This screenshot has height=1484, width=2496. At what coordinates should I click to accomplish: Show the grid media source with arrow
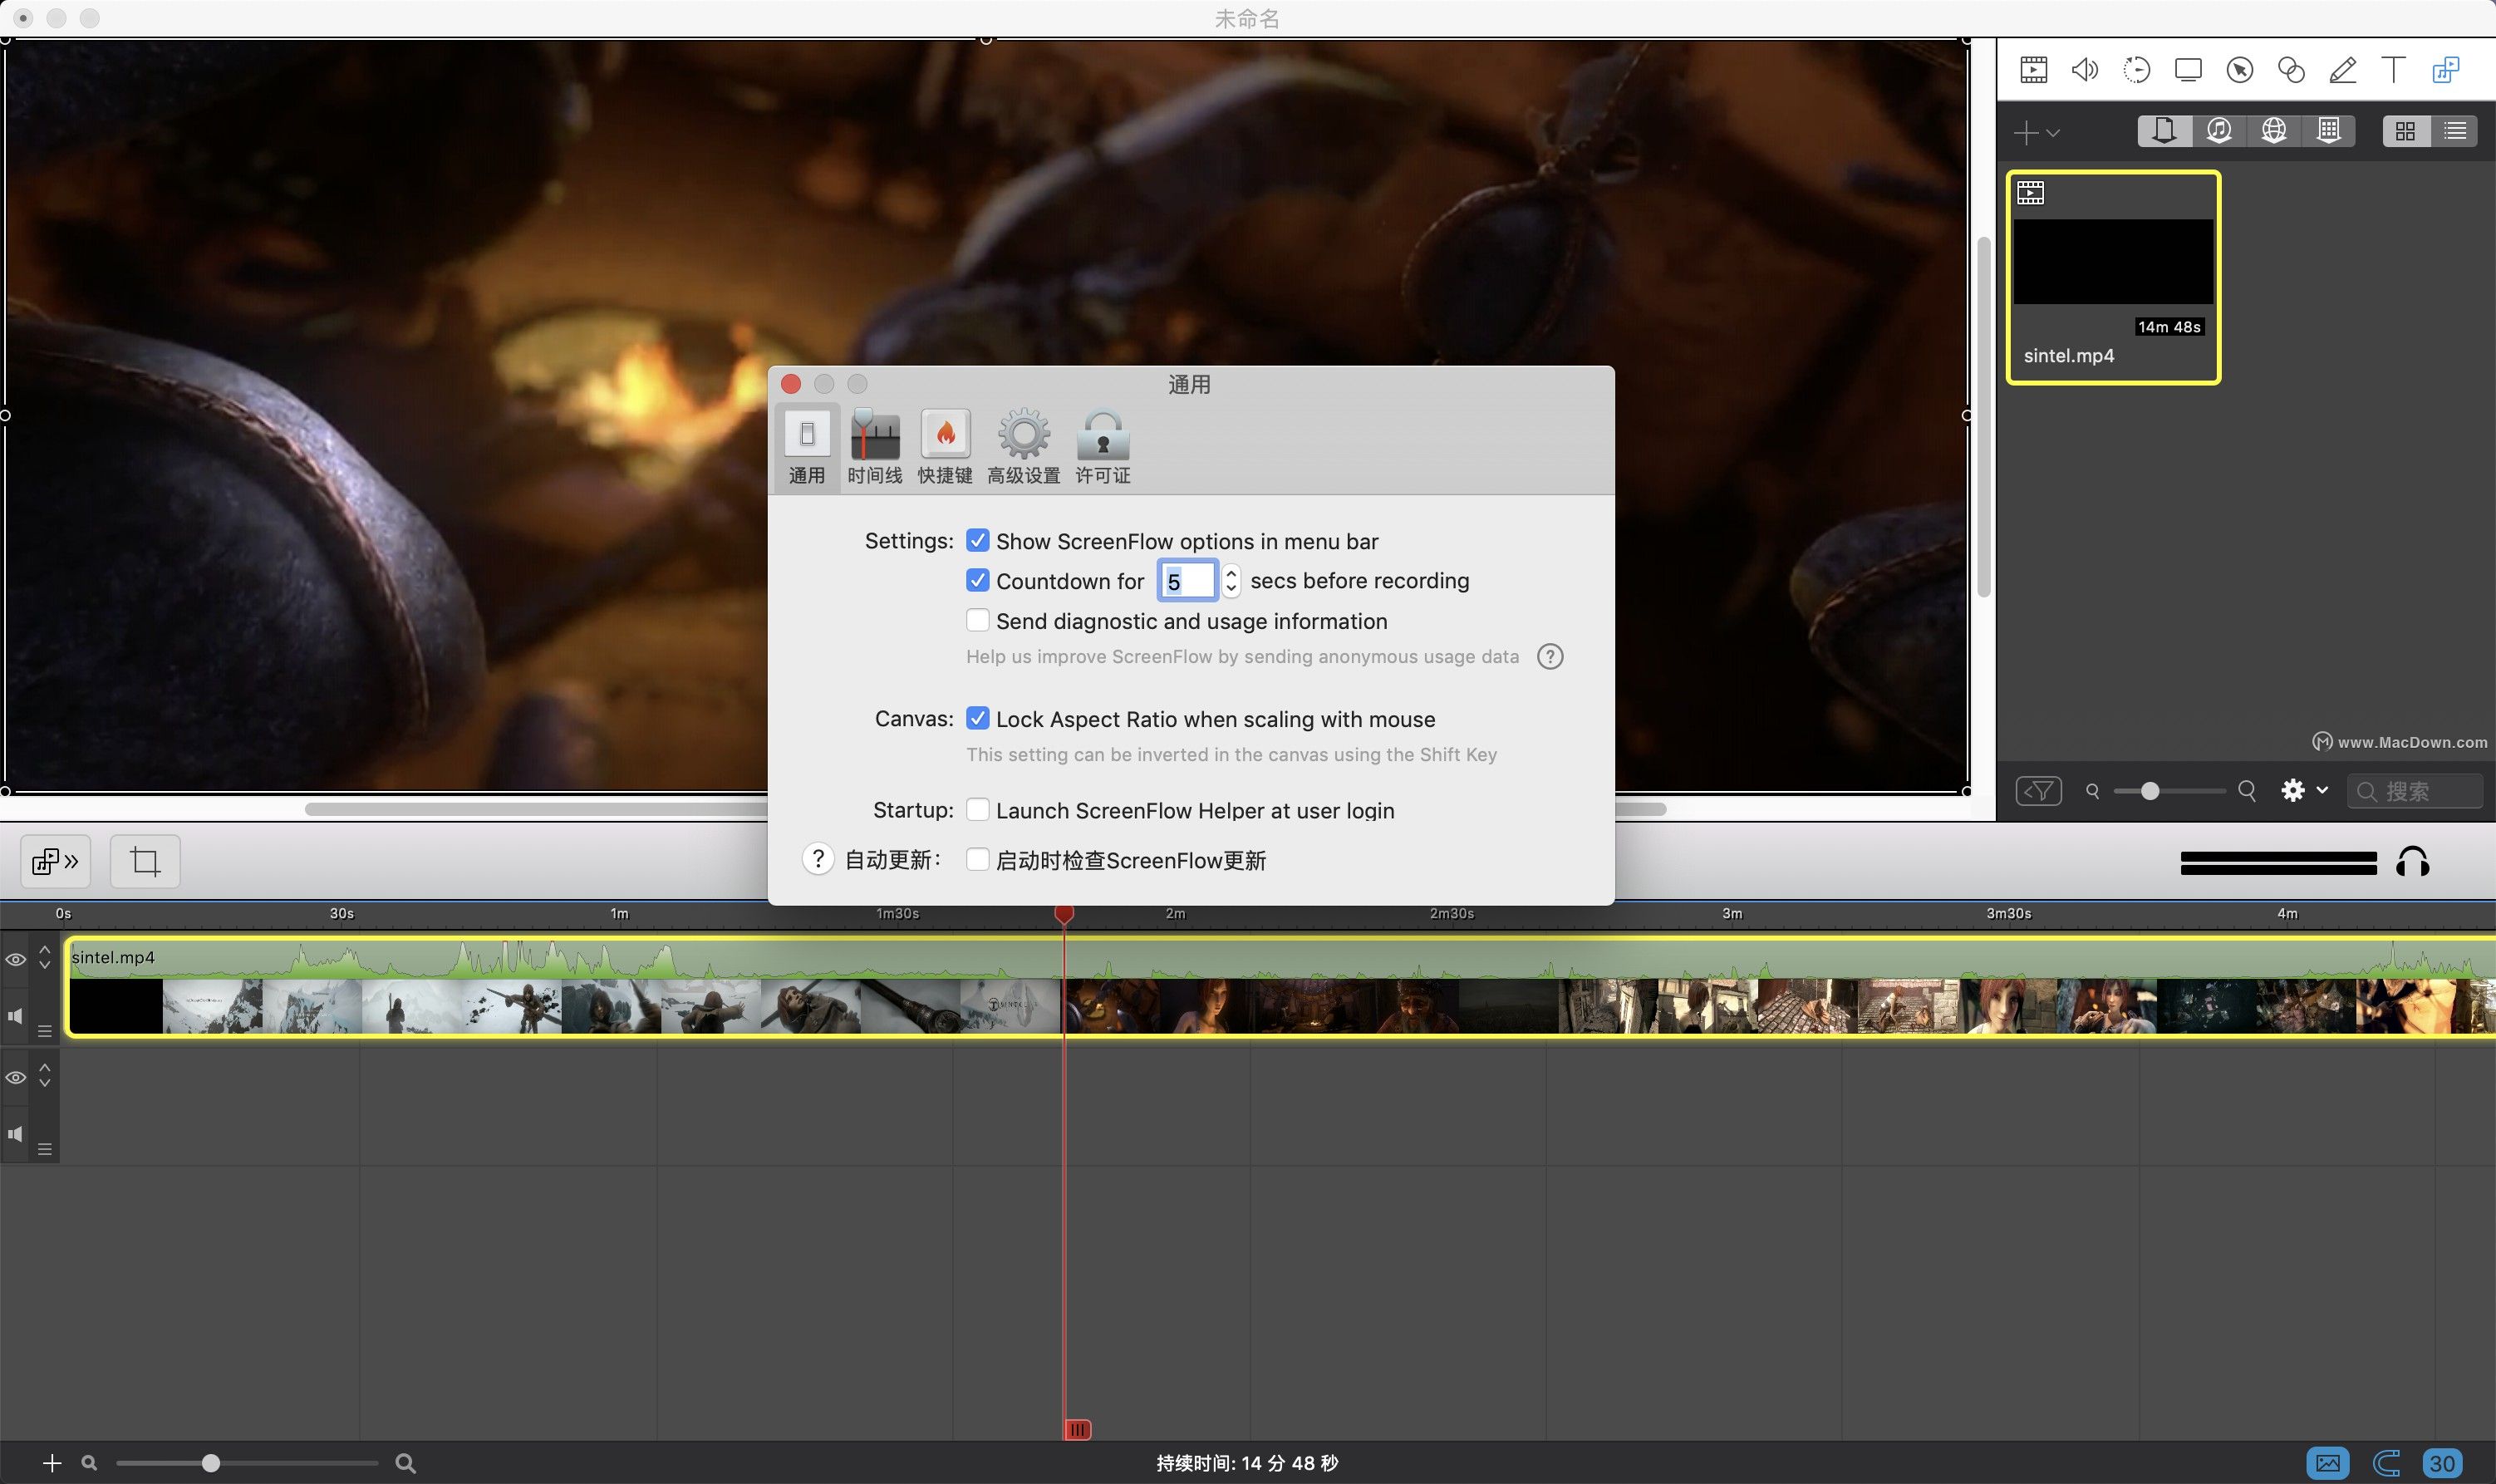[2329, 131]
